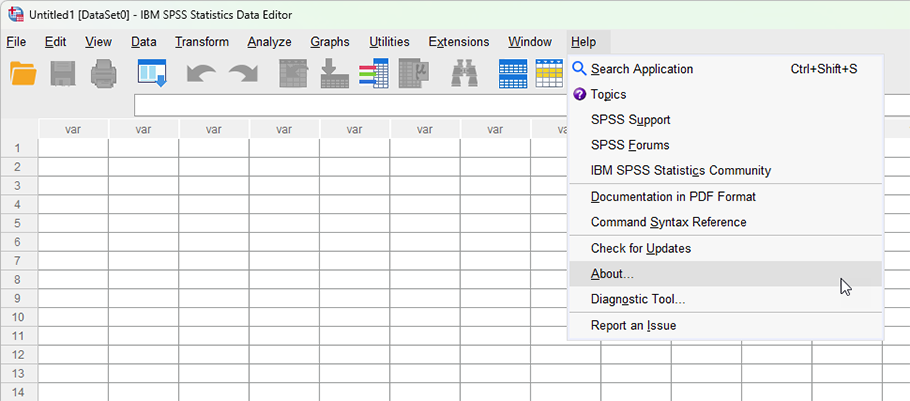Click the Save floppy disk icon
Viewport: 910px width, 401px height.
pyautogui.click(x=63, y=74)
